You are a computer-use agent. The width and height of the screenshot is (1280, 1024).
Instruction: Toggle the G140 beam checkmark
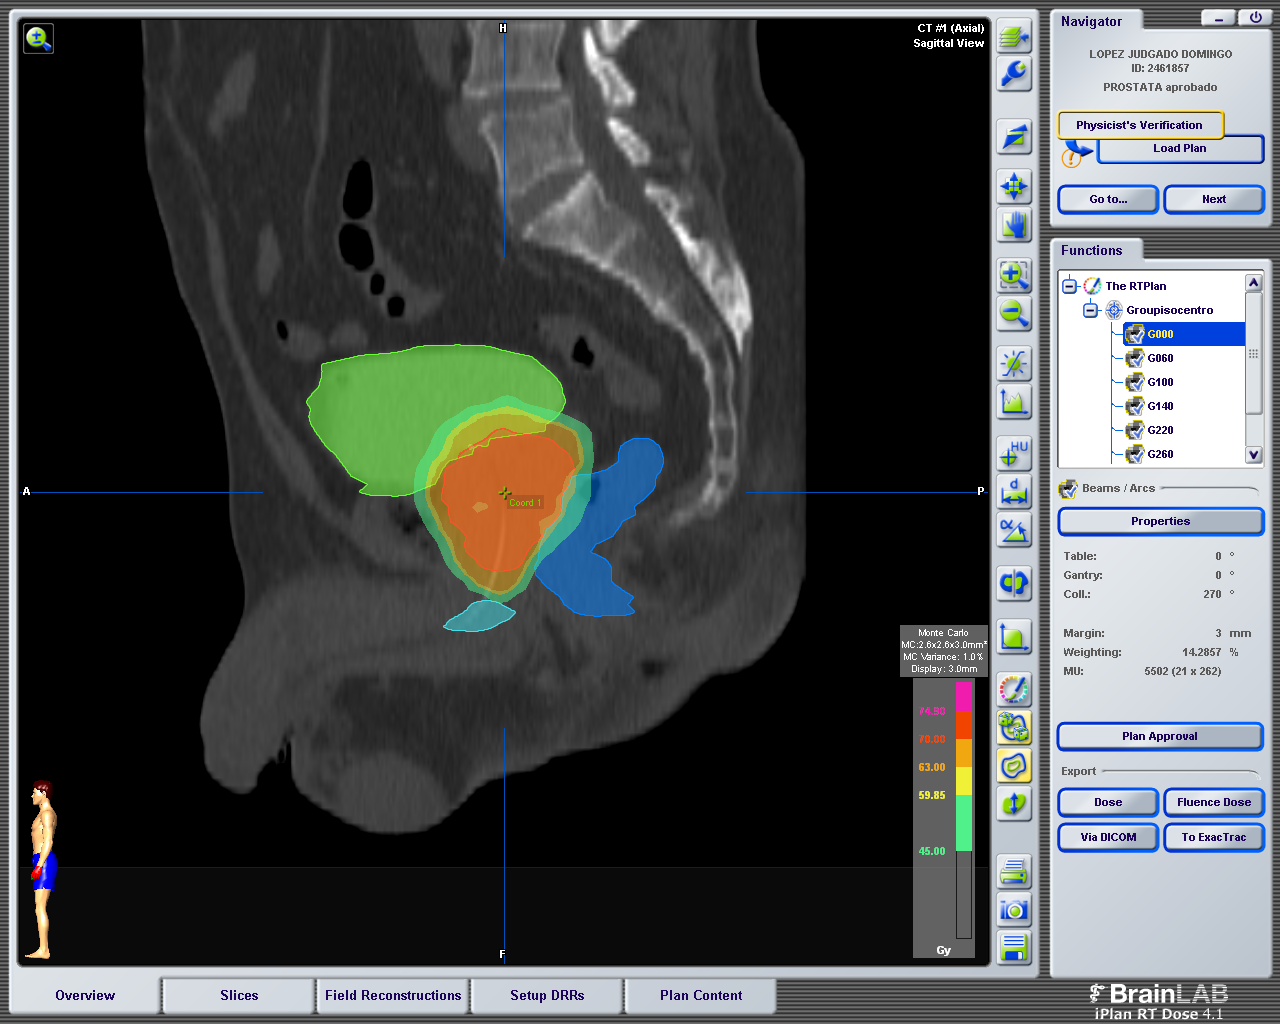[x=1136, y=405]
